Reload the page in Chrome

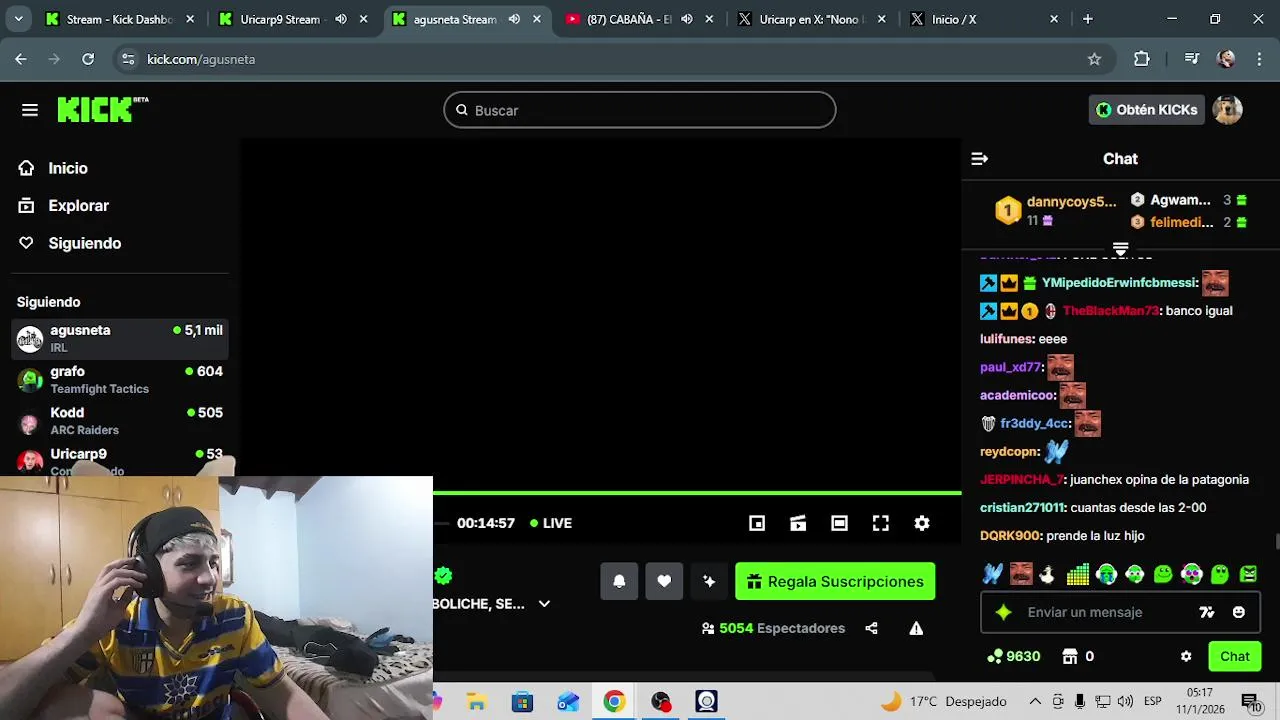point(88,59)
